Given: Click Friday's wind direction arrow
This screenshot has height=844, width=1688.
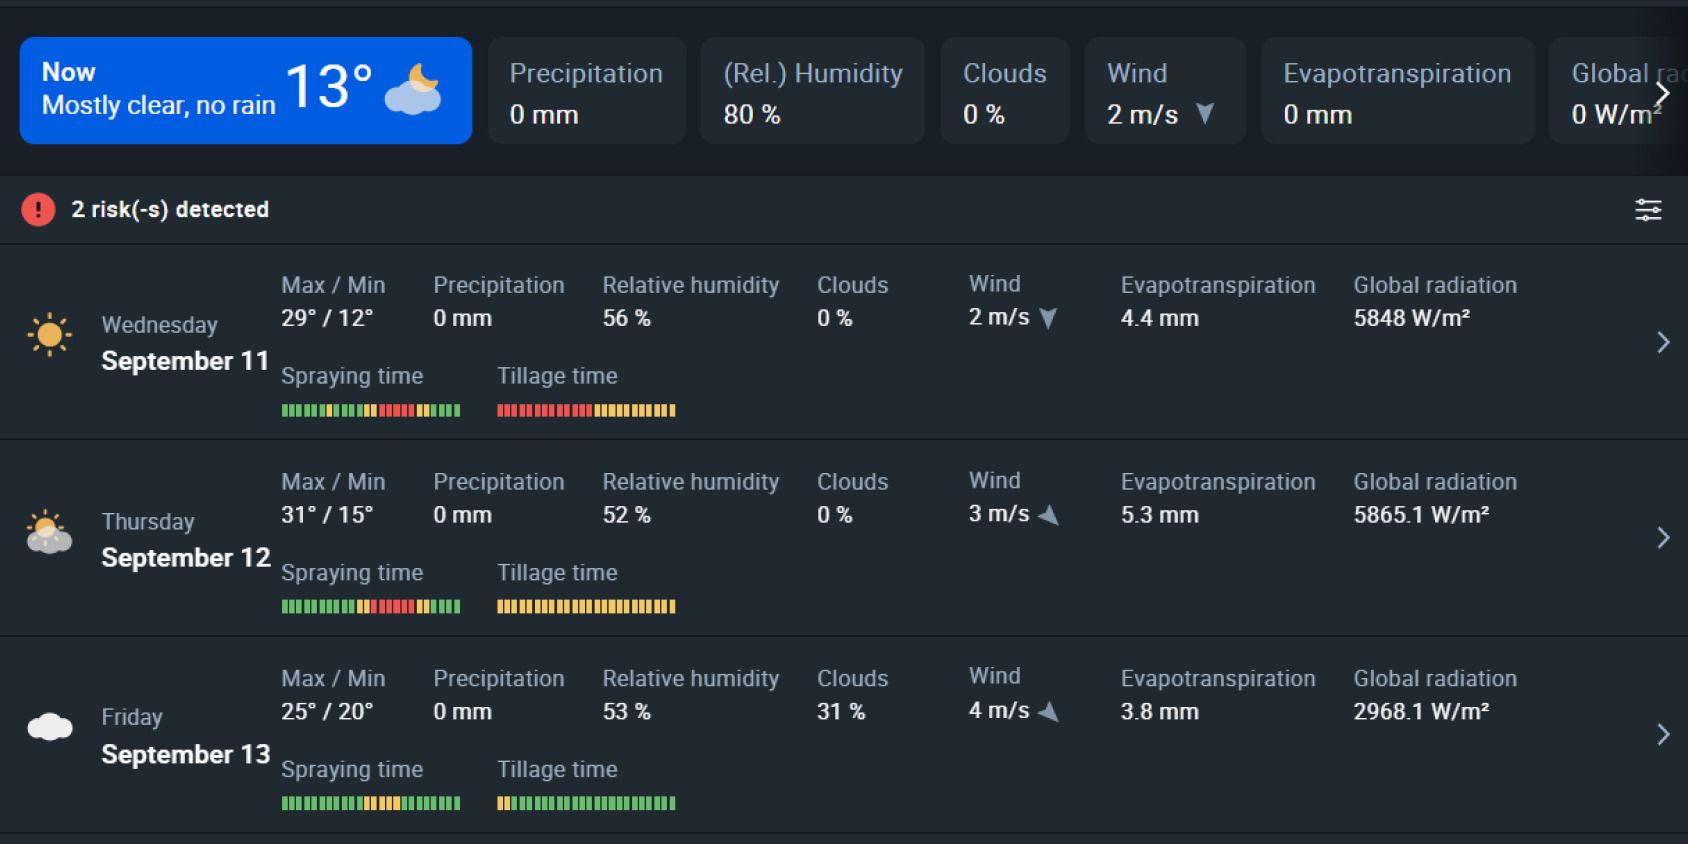Looking at the screenshot, I should tap(1049, 712).
